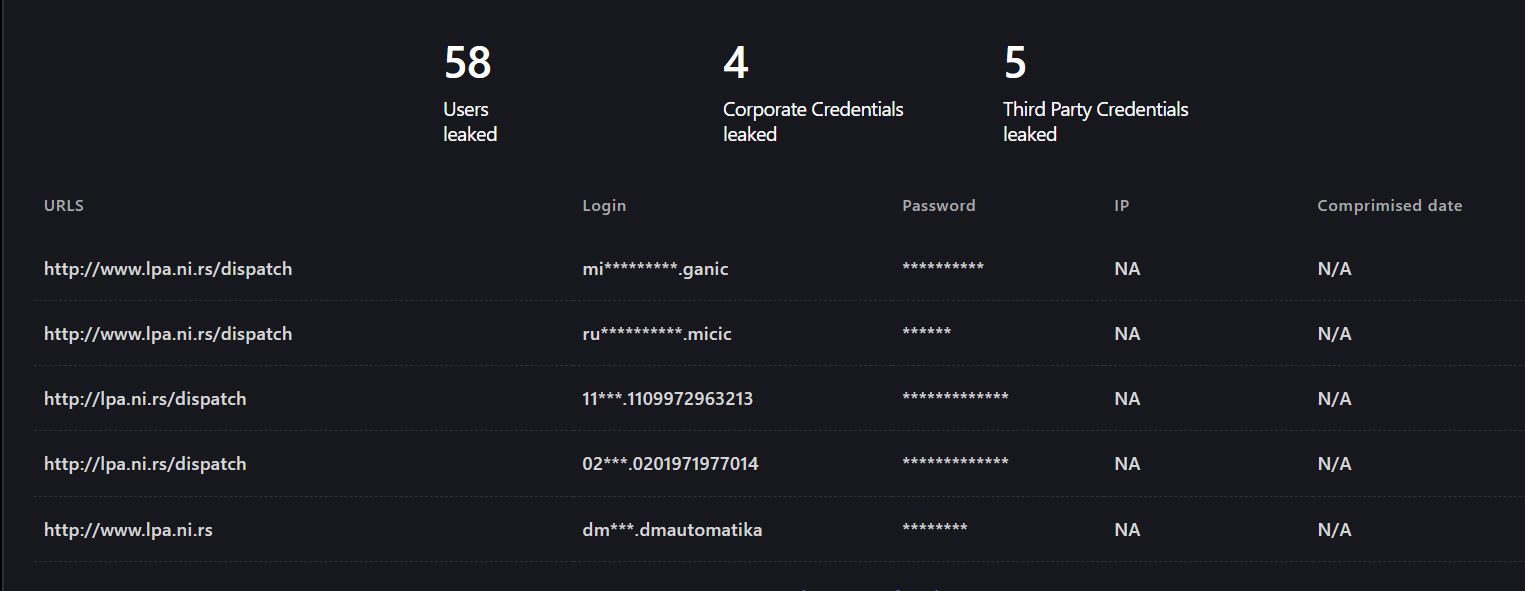Sort by the Login column header
The image size is (1525, 591).
pyautogui.click(x=604, y=205)
